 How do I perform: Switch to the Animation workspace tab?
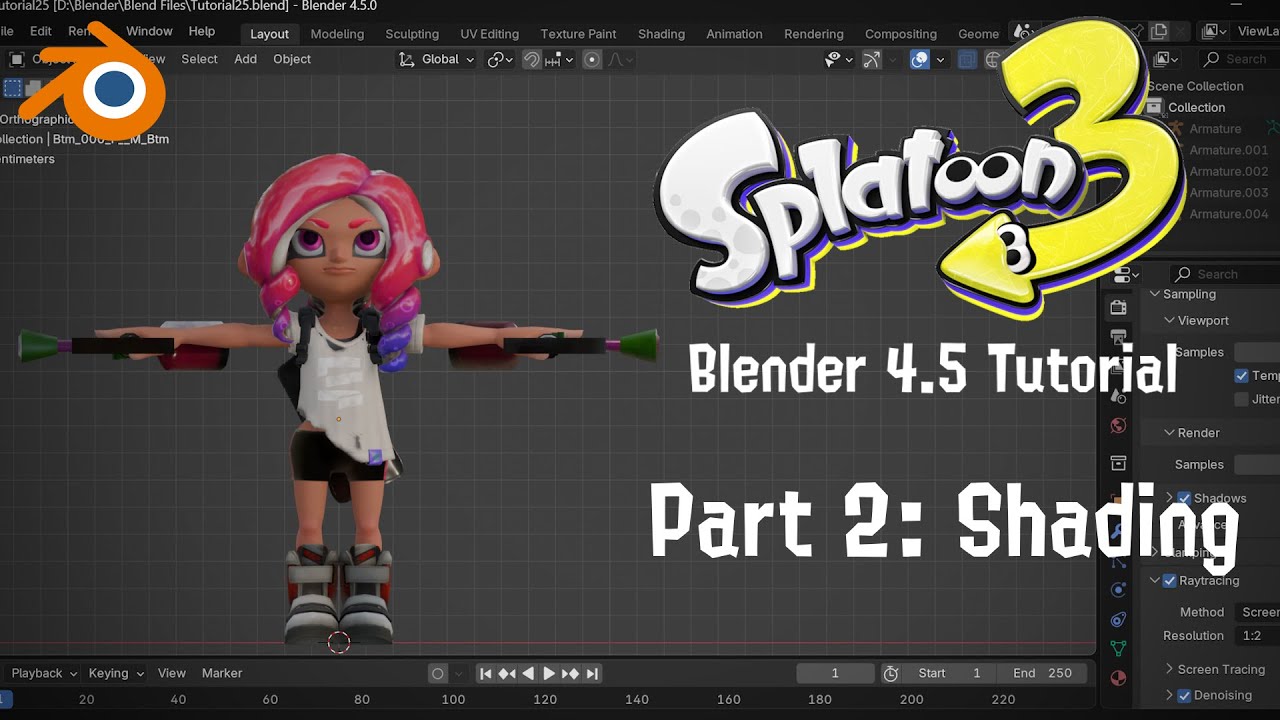coord(734,34)
